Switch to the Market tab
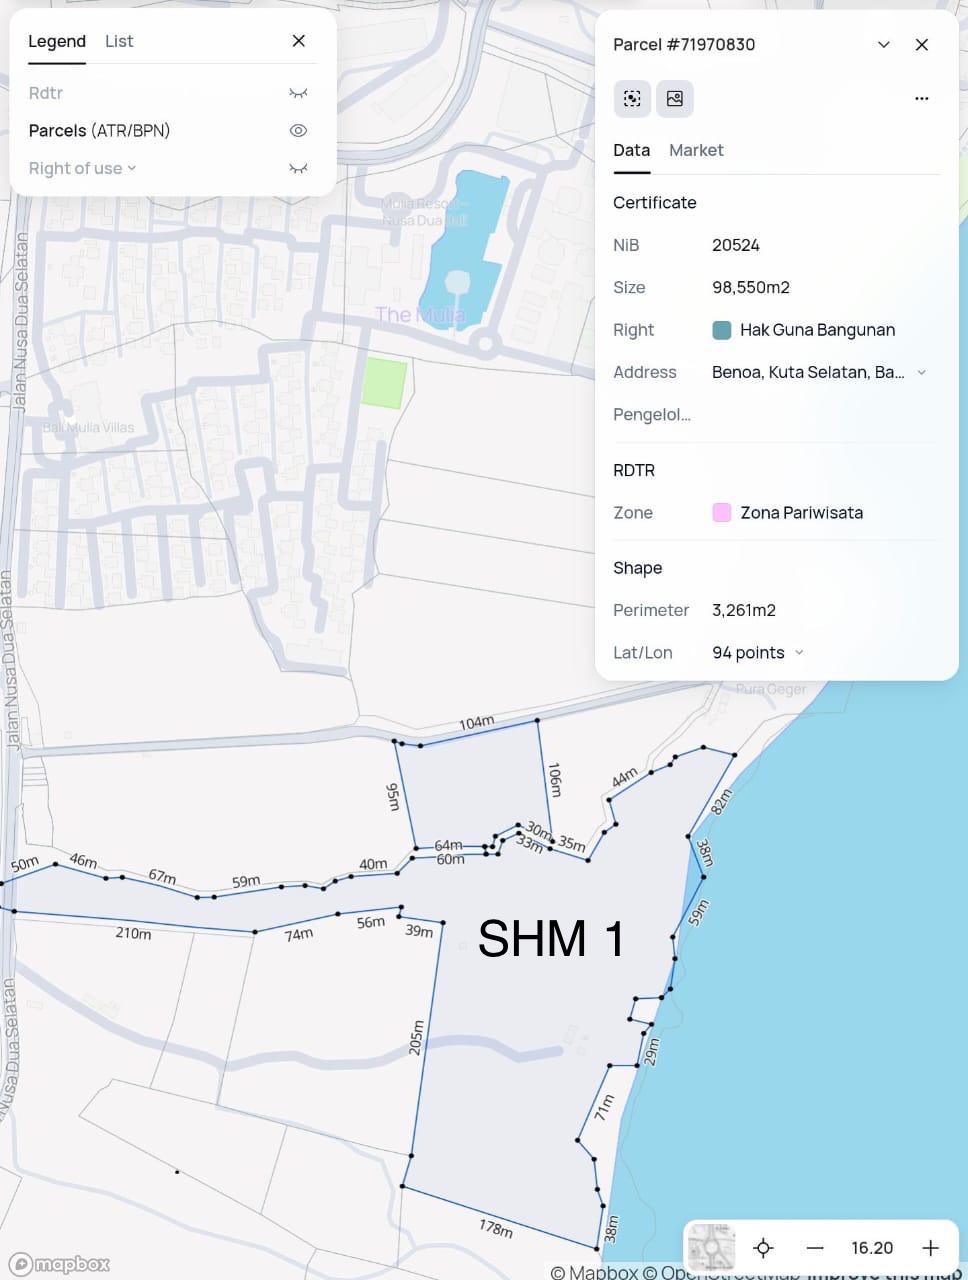The image size is (968, 1280). coord(696,150)
